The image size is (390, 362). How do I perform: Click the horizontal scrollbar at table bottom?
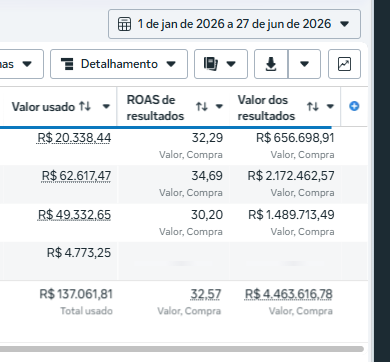(x=182, y=349)
